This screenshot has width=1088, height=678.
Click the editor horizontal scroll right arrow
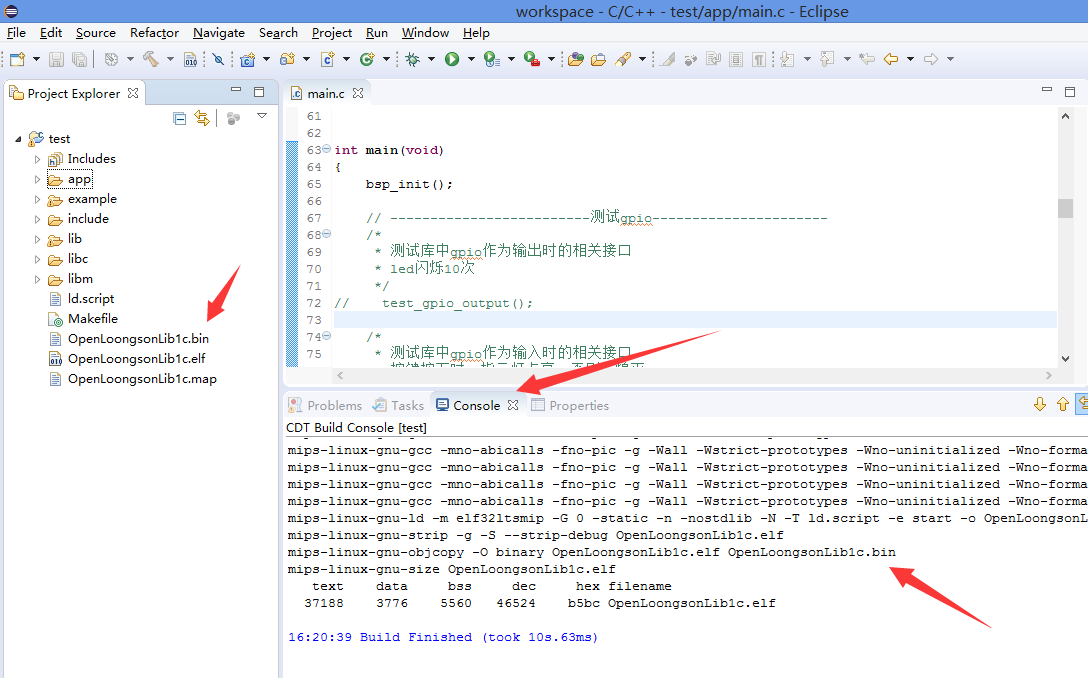tap(1048, 375)
